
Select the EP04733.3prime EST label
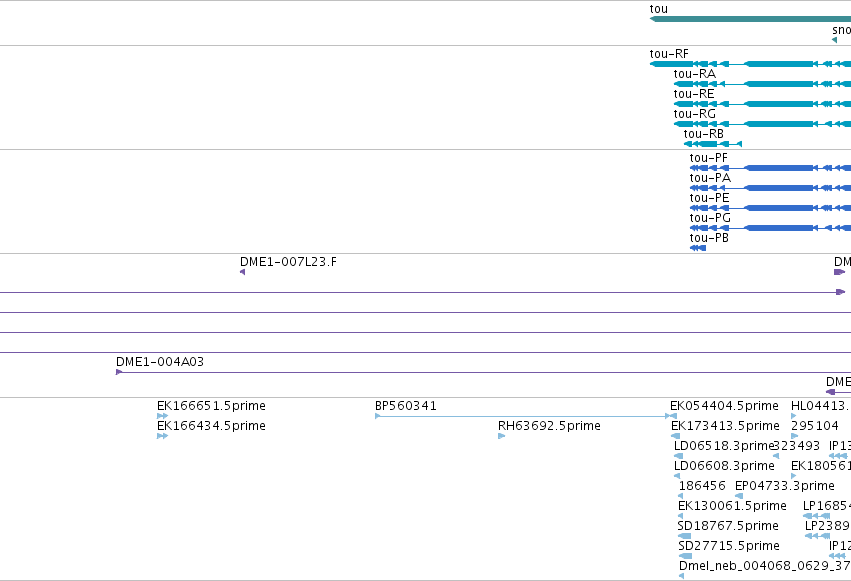click(785, 486)
